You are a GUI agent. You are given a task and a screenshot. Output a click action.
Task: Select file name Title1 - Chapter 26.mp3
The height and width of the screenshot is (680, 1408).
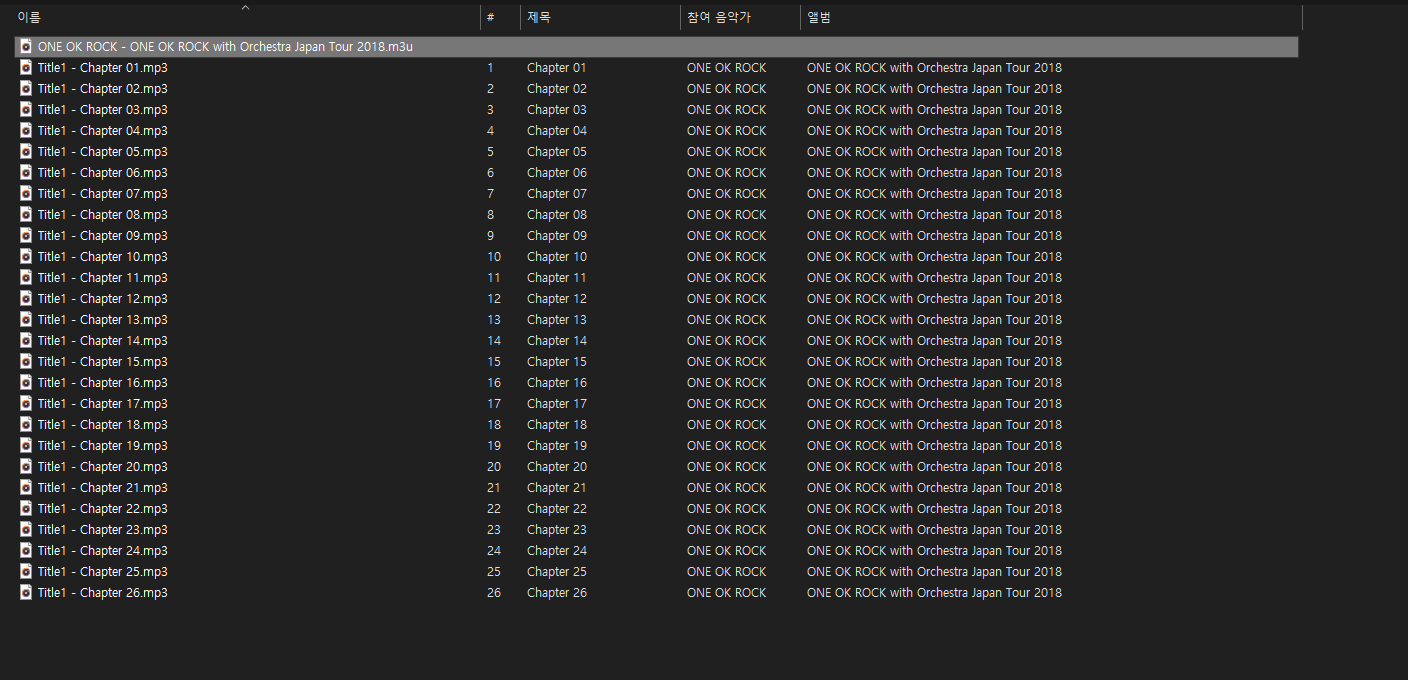[x=103, y=593]
